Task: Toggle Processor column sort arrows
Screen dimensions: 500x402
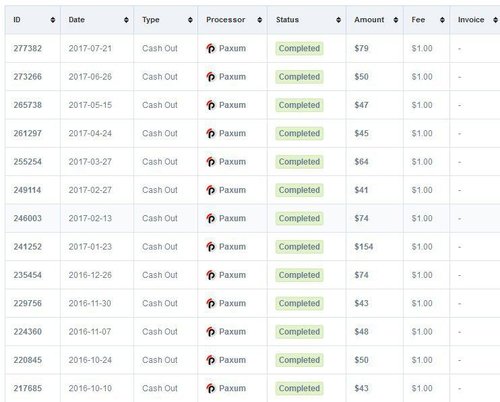Action: (260, 20)
